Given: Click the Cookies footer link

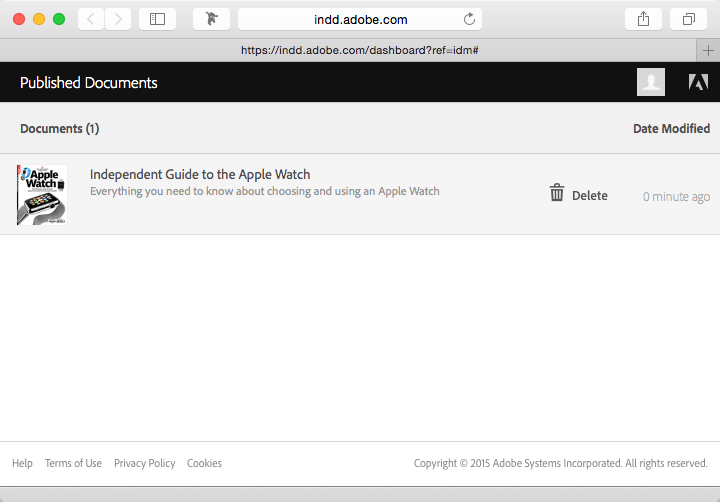Looking at the screenshot, I should [204, 463].
